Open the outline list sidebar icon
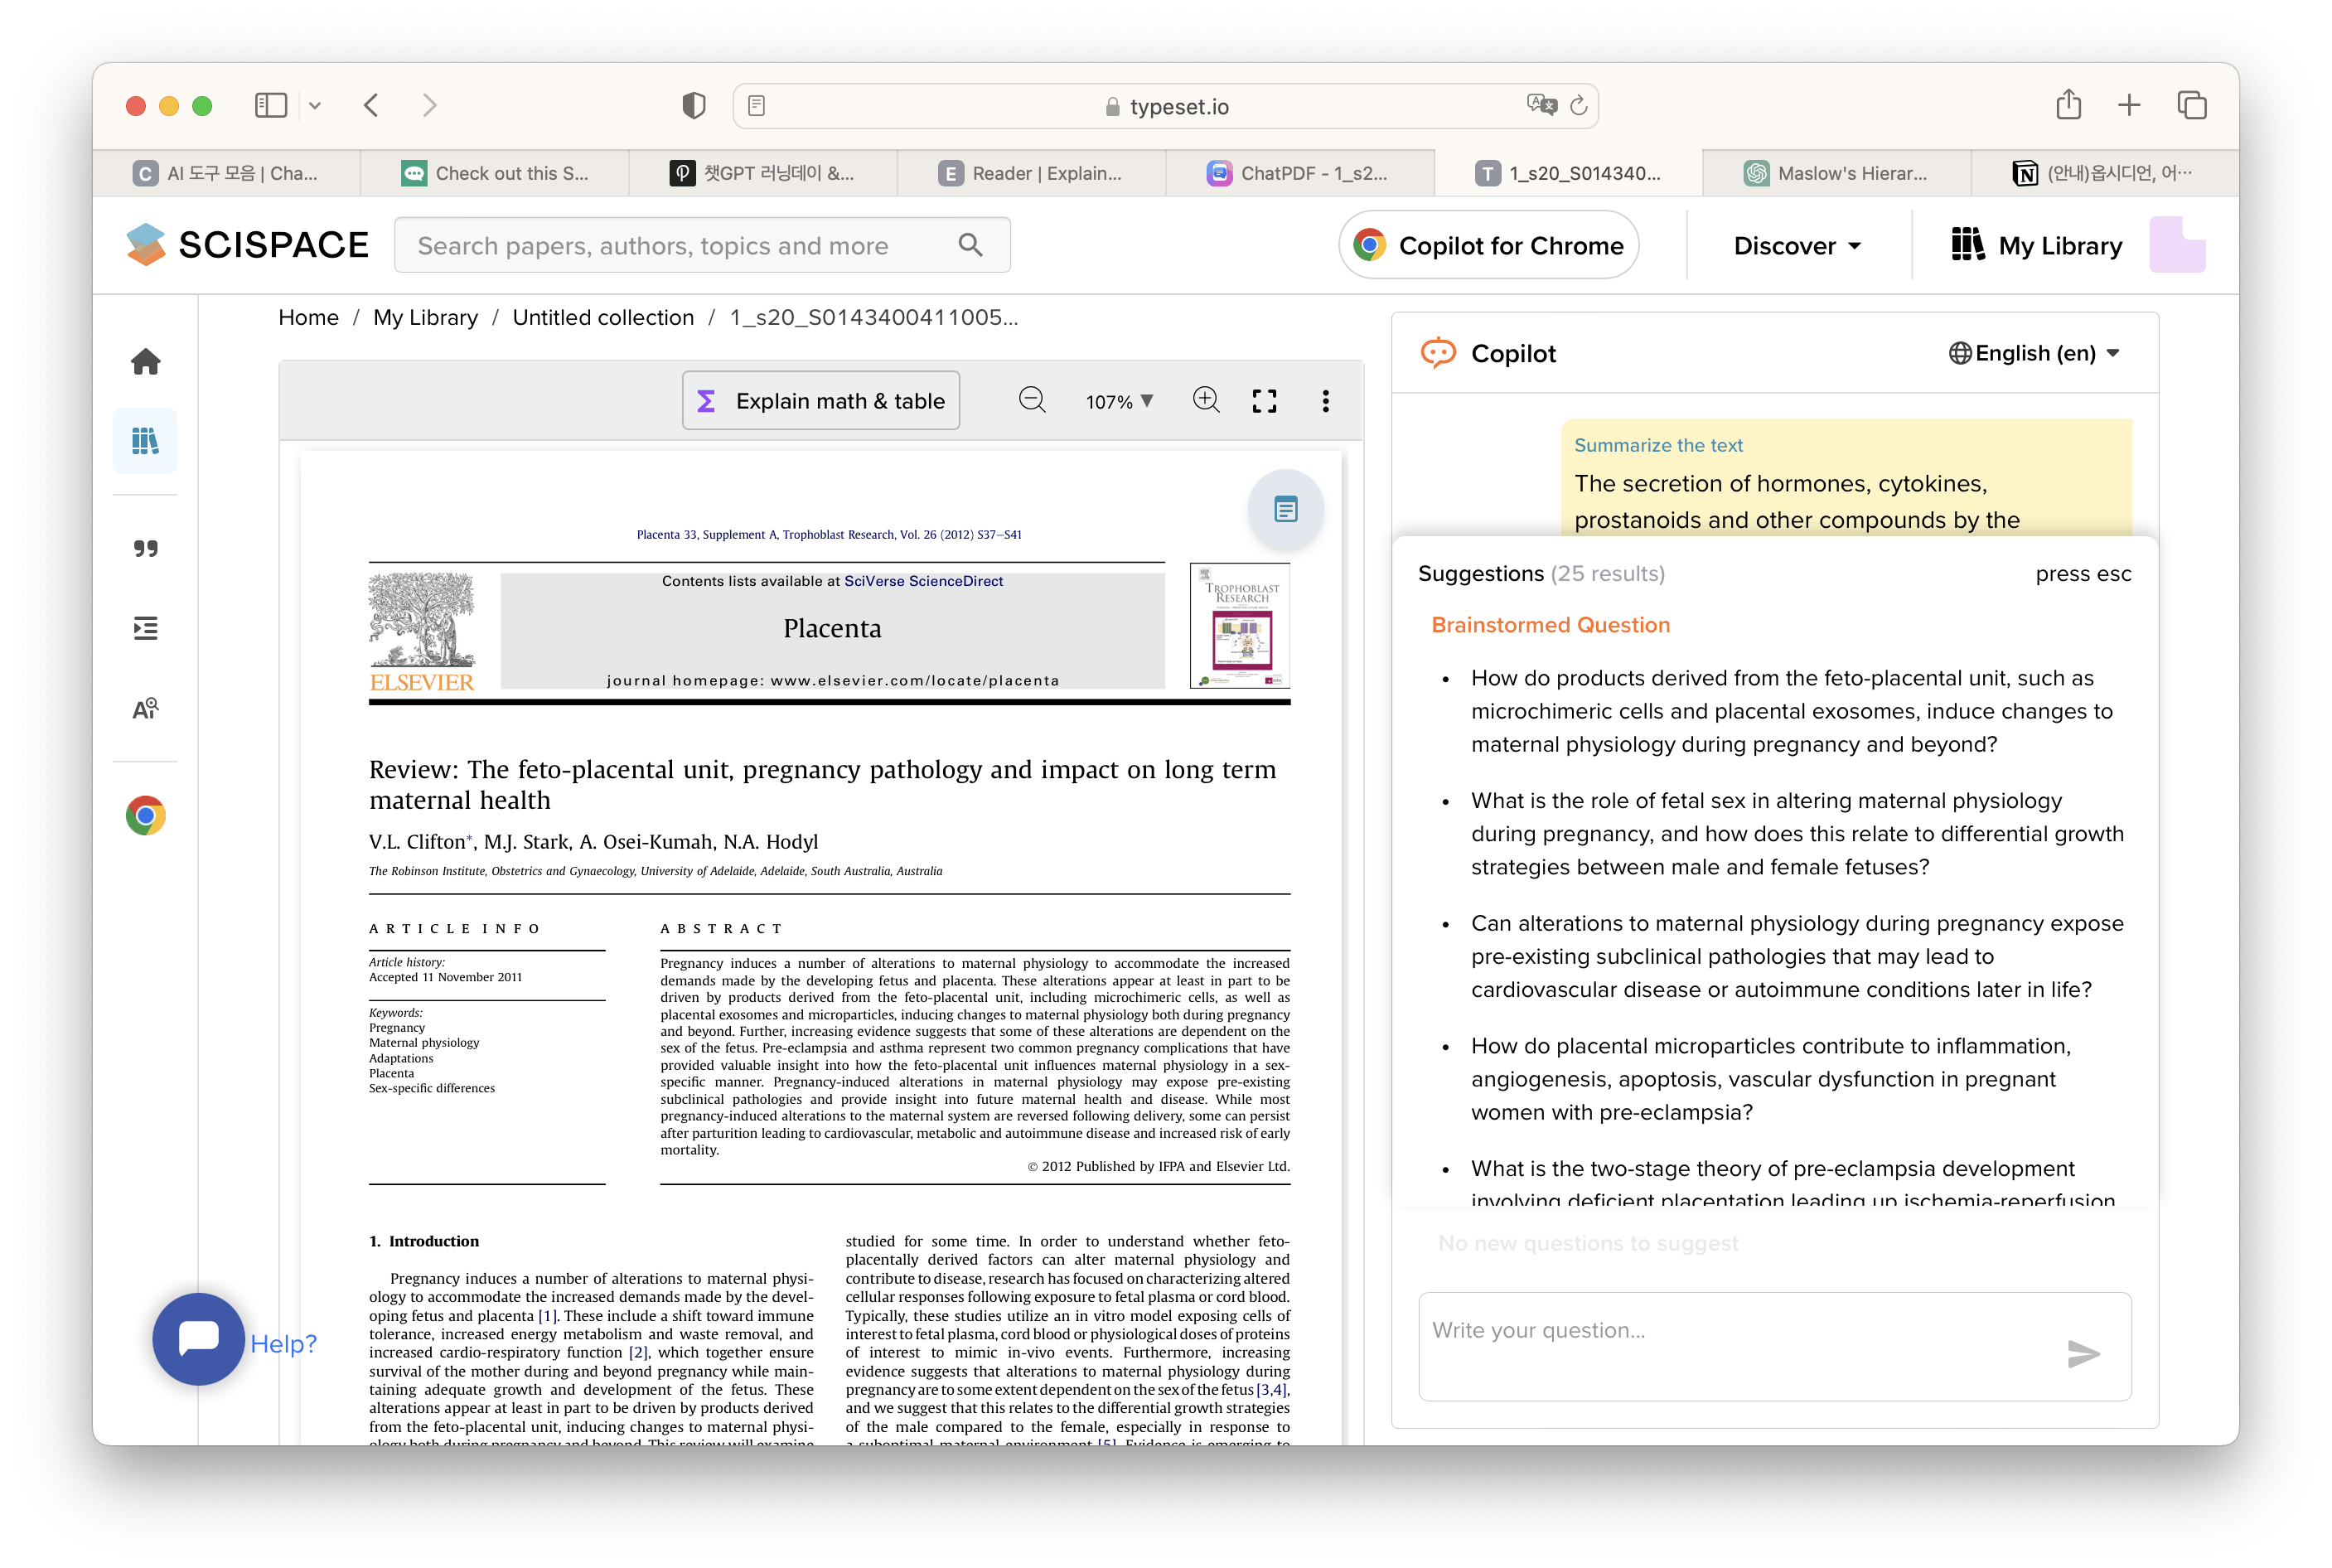The width and height of the screenshot is (2332, 1568). tap(146, 628)
